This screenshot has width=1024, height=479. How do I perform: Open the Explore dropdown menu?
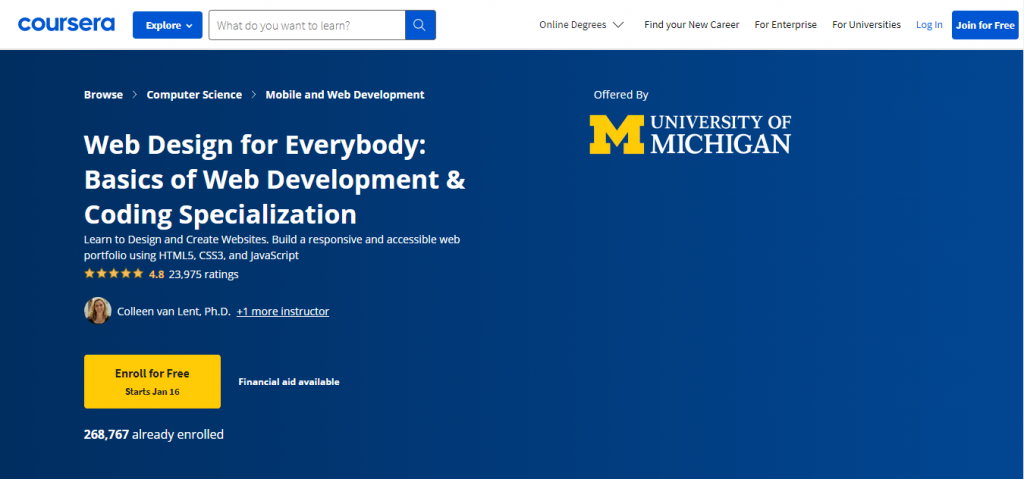coord(168,25)
